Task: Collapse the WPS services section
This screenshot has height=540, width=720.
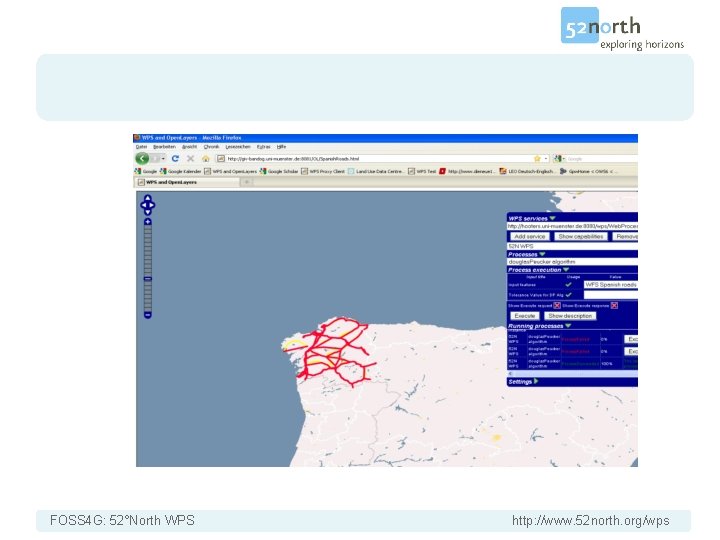Action: (552, 218)
